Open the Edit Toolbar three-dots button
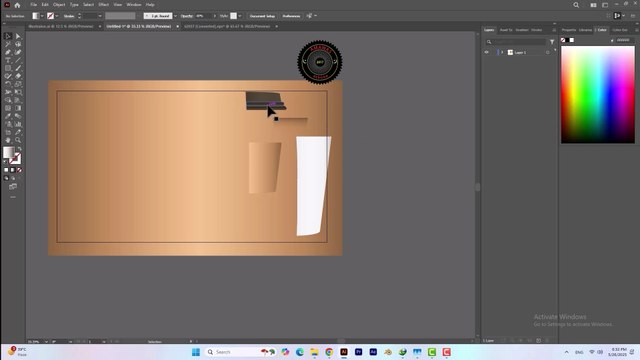Viewport: 640px width, 360px height. [x=13, y=197]
